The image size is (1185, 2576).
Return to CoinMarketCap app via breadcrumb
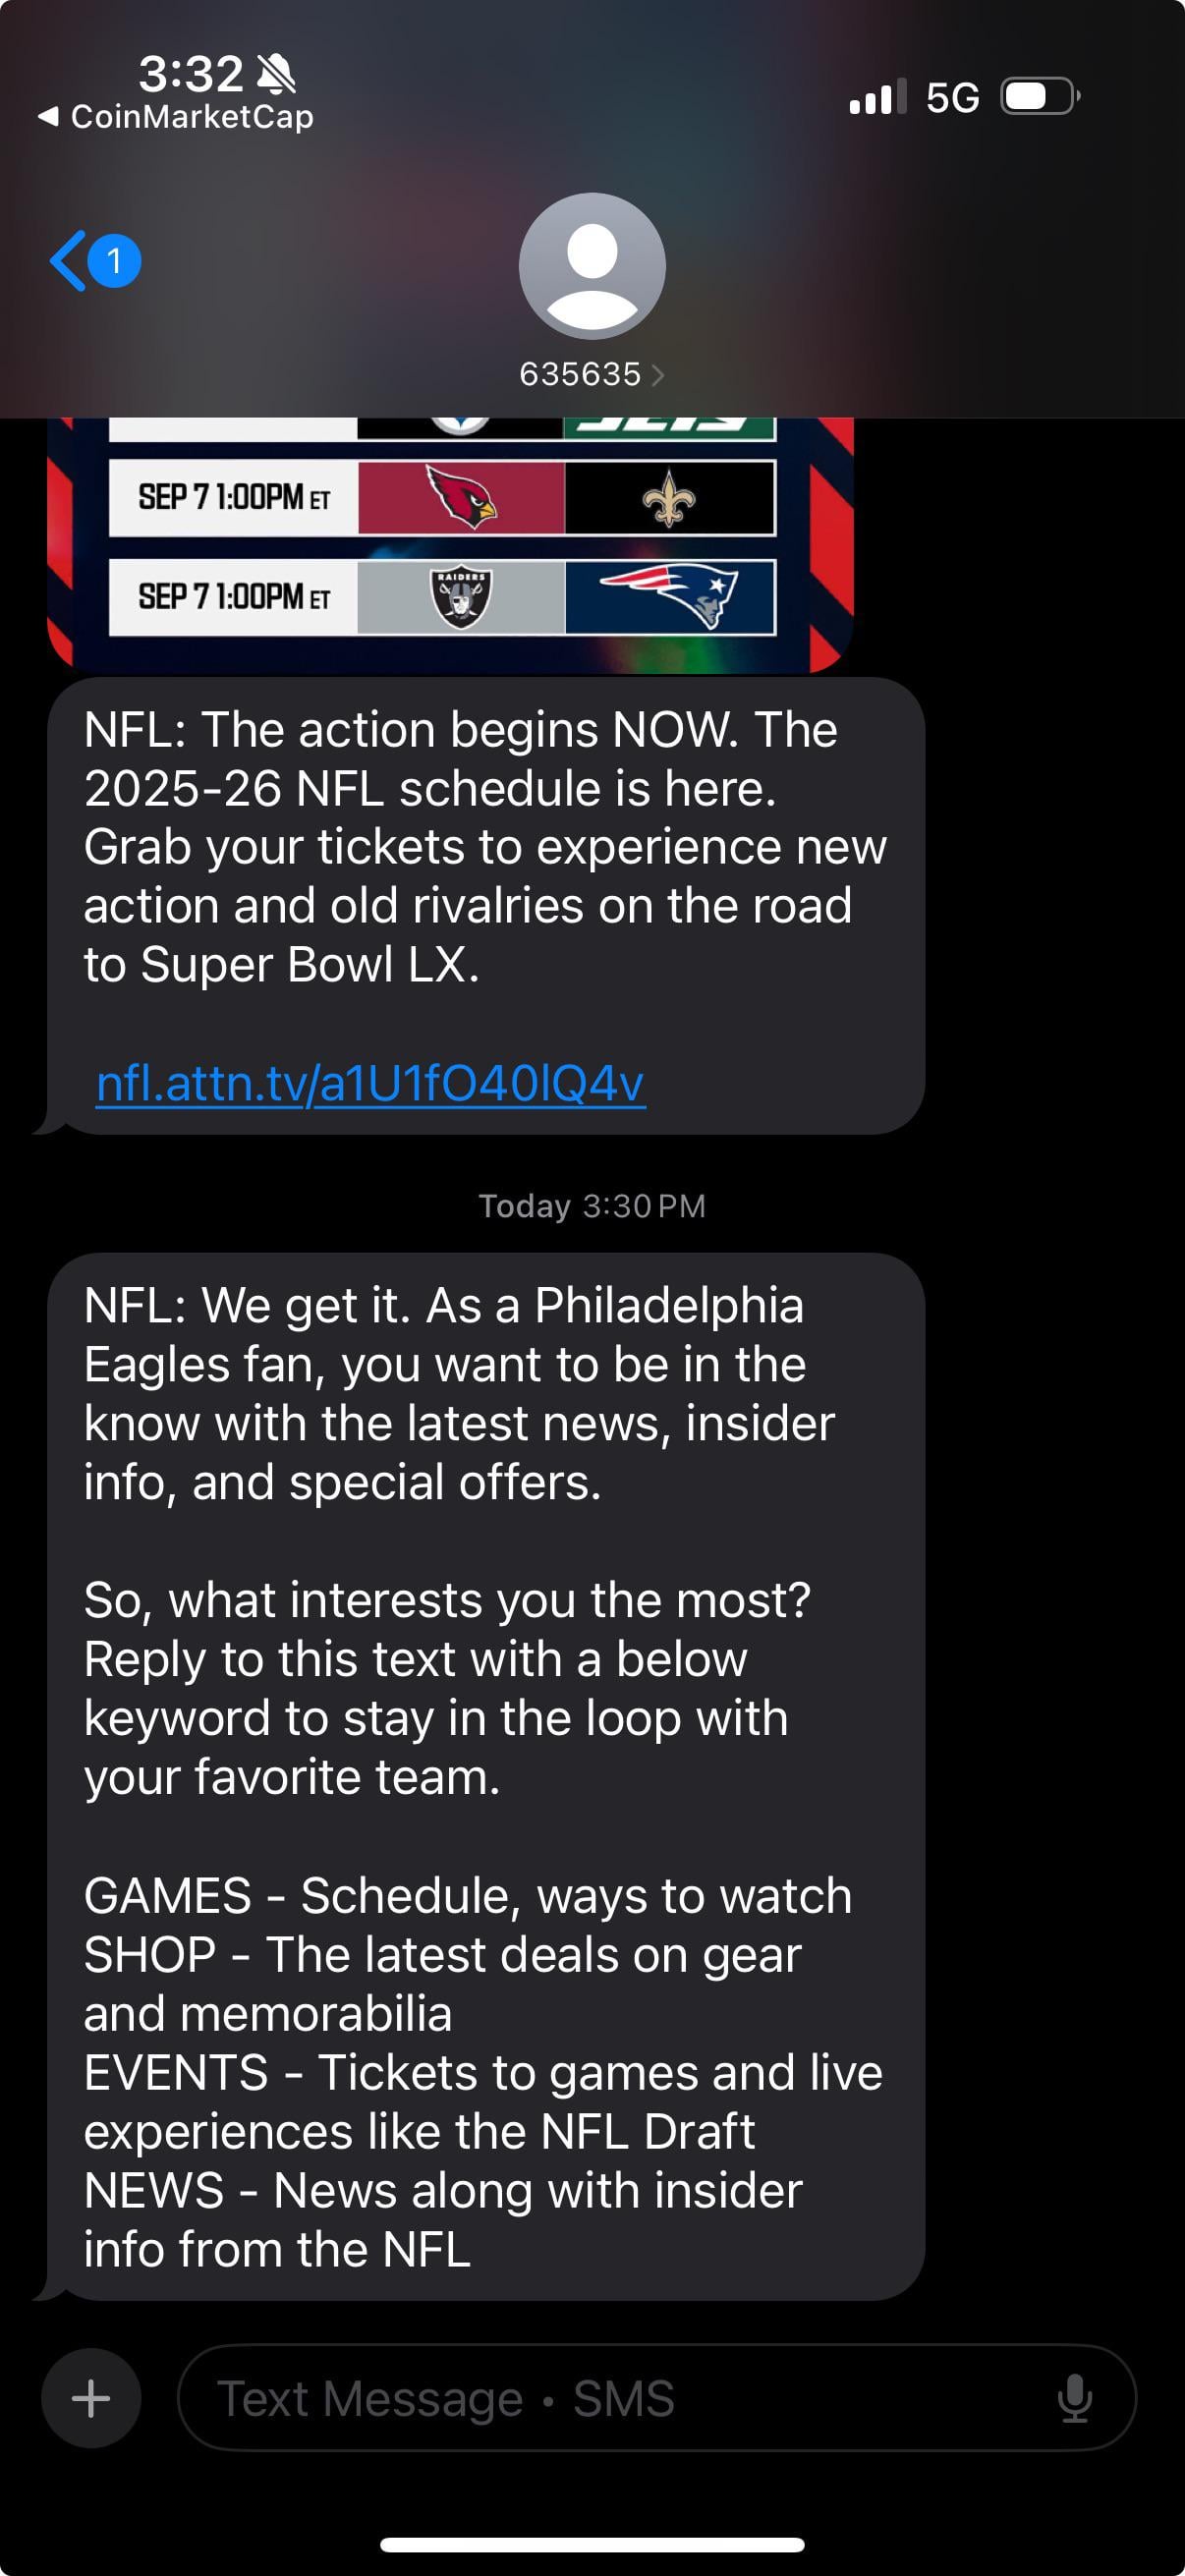(x=176, y=117)
